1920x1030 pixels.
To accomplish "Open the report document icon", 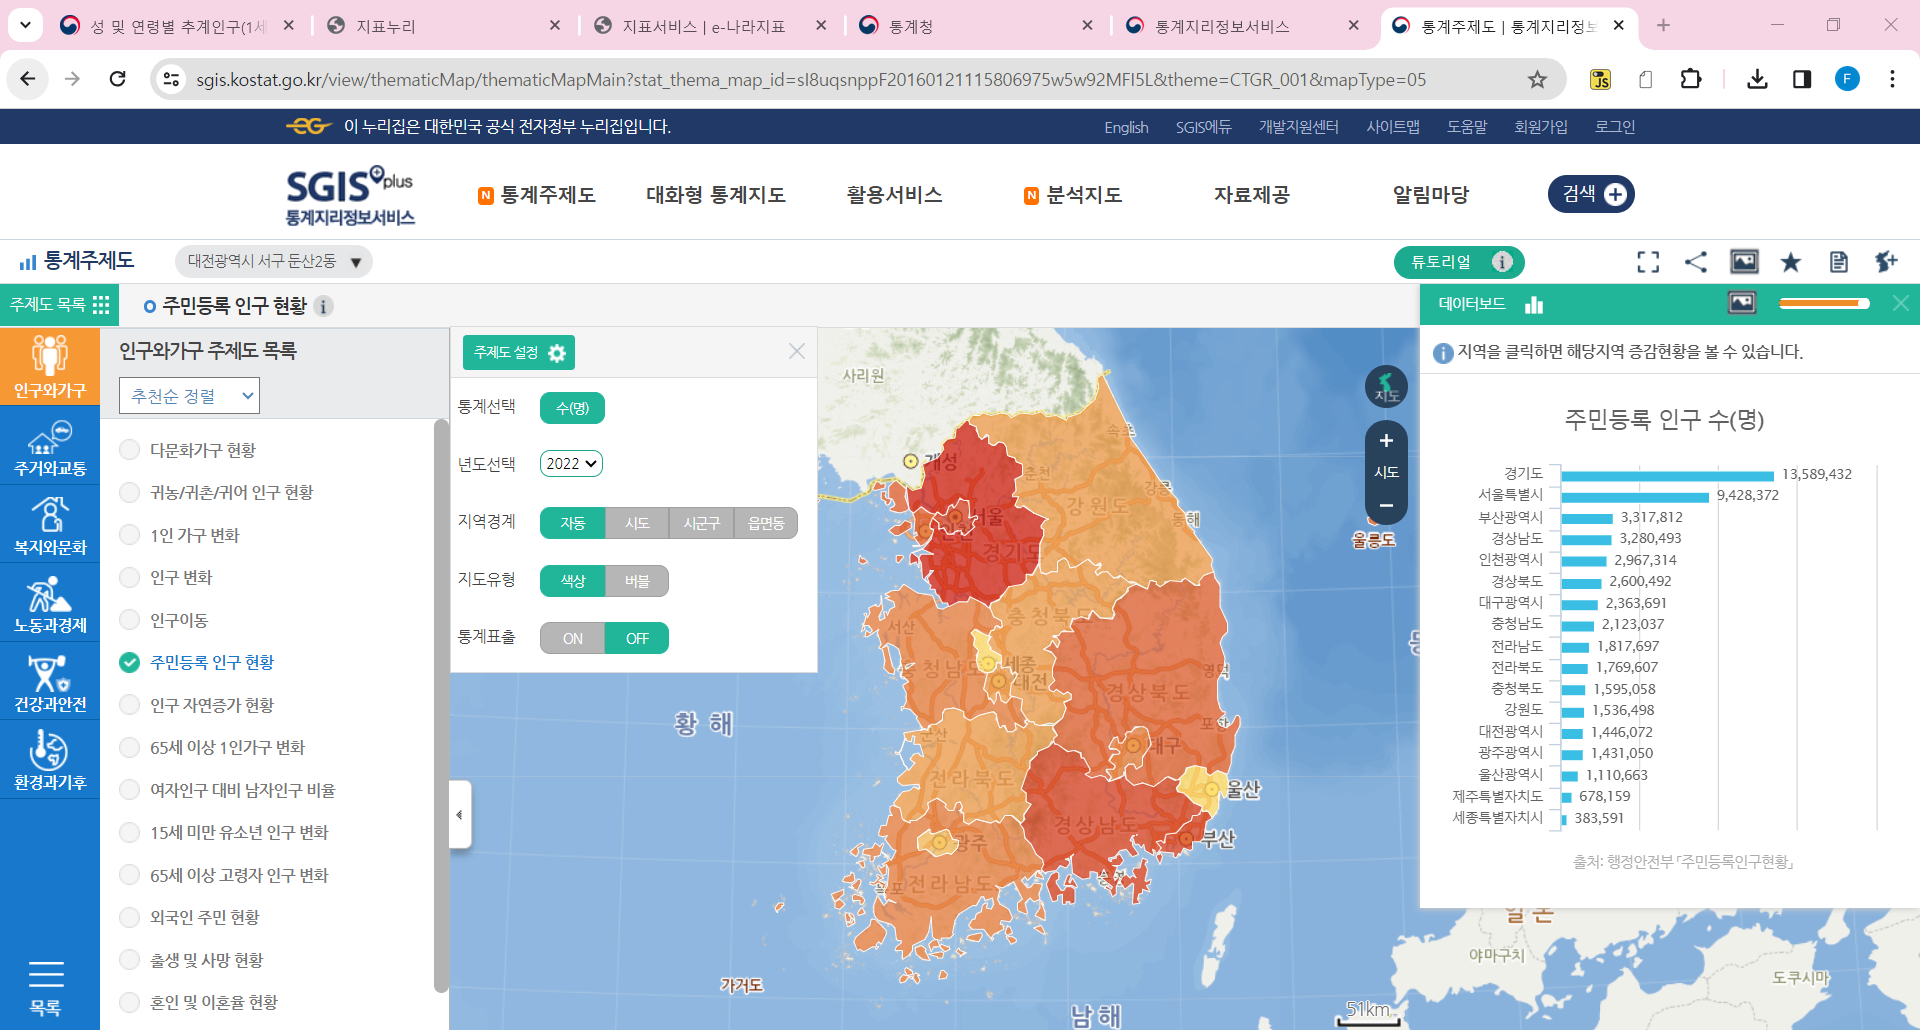I will coord(1838,262).
